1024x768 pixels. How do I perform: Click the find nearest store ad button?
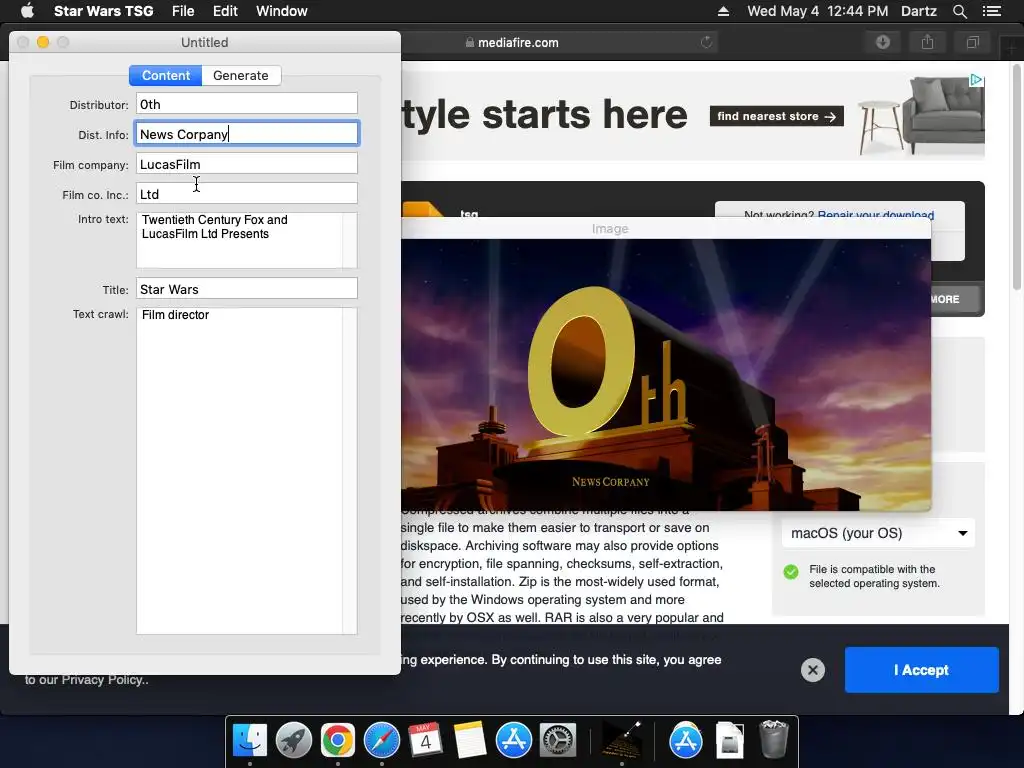tap(776, 116)
